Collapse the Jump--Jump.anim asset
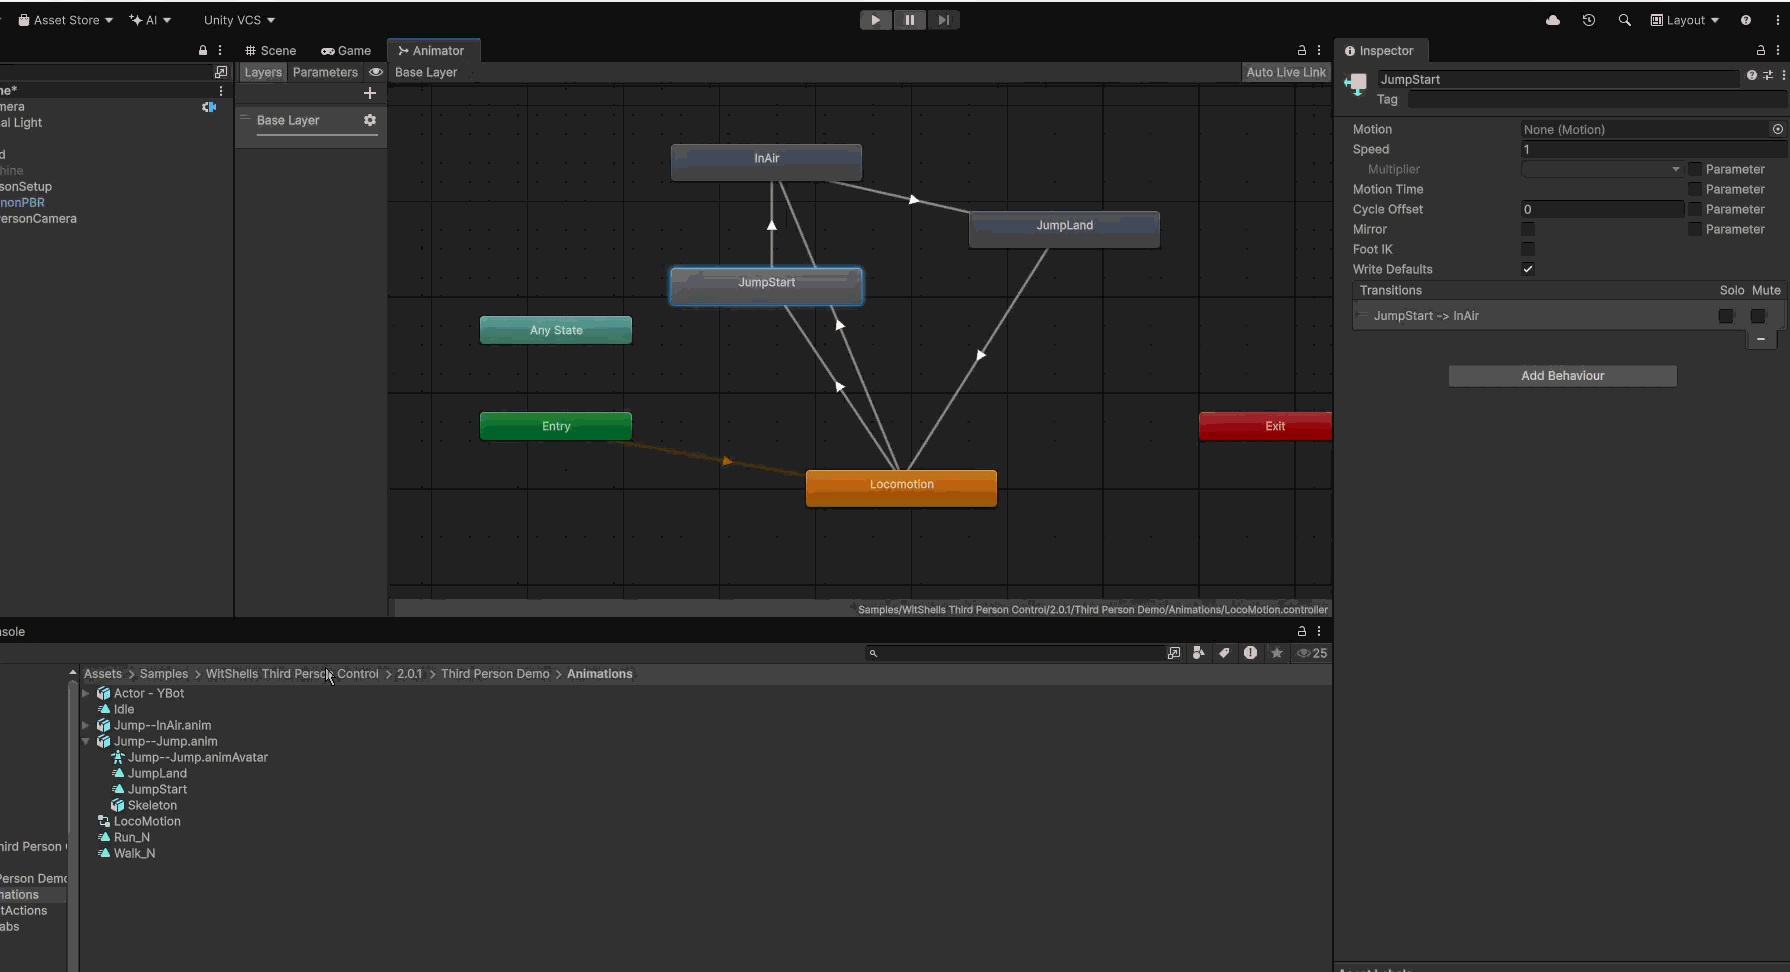This screenshot has width=1790, height=972. [86, 741]
